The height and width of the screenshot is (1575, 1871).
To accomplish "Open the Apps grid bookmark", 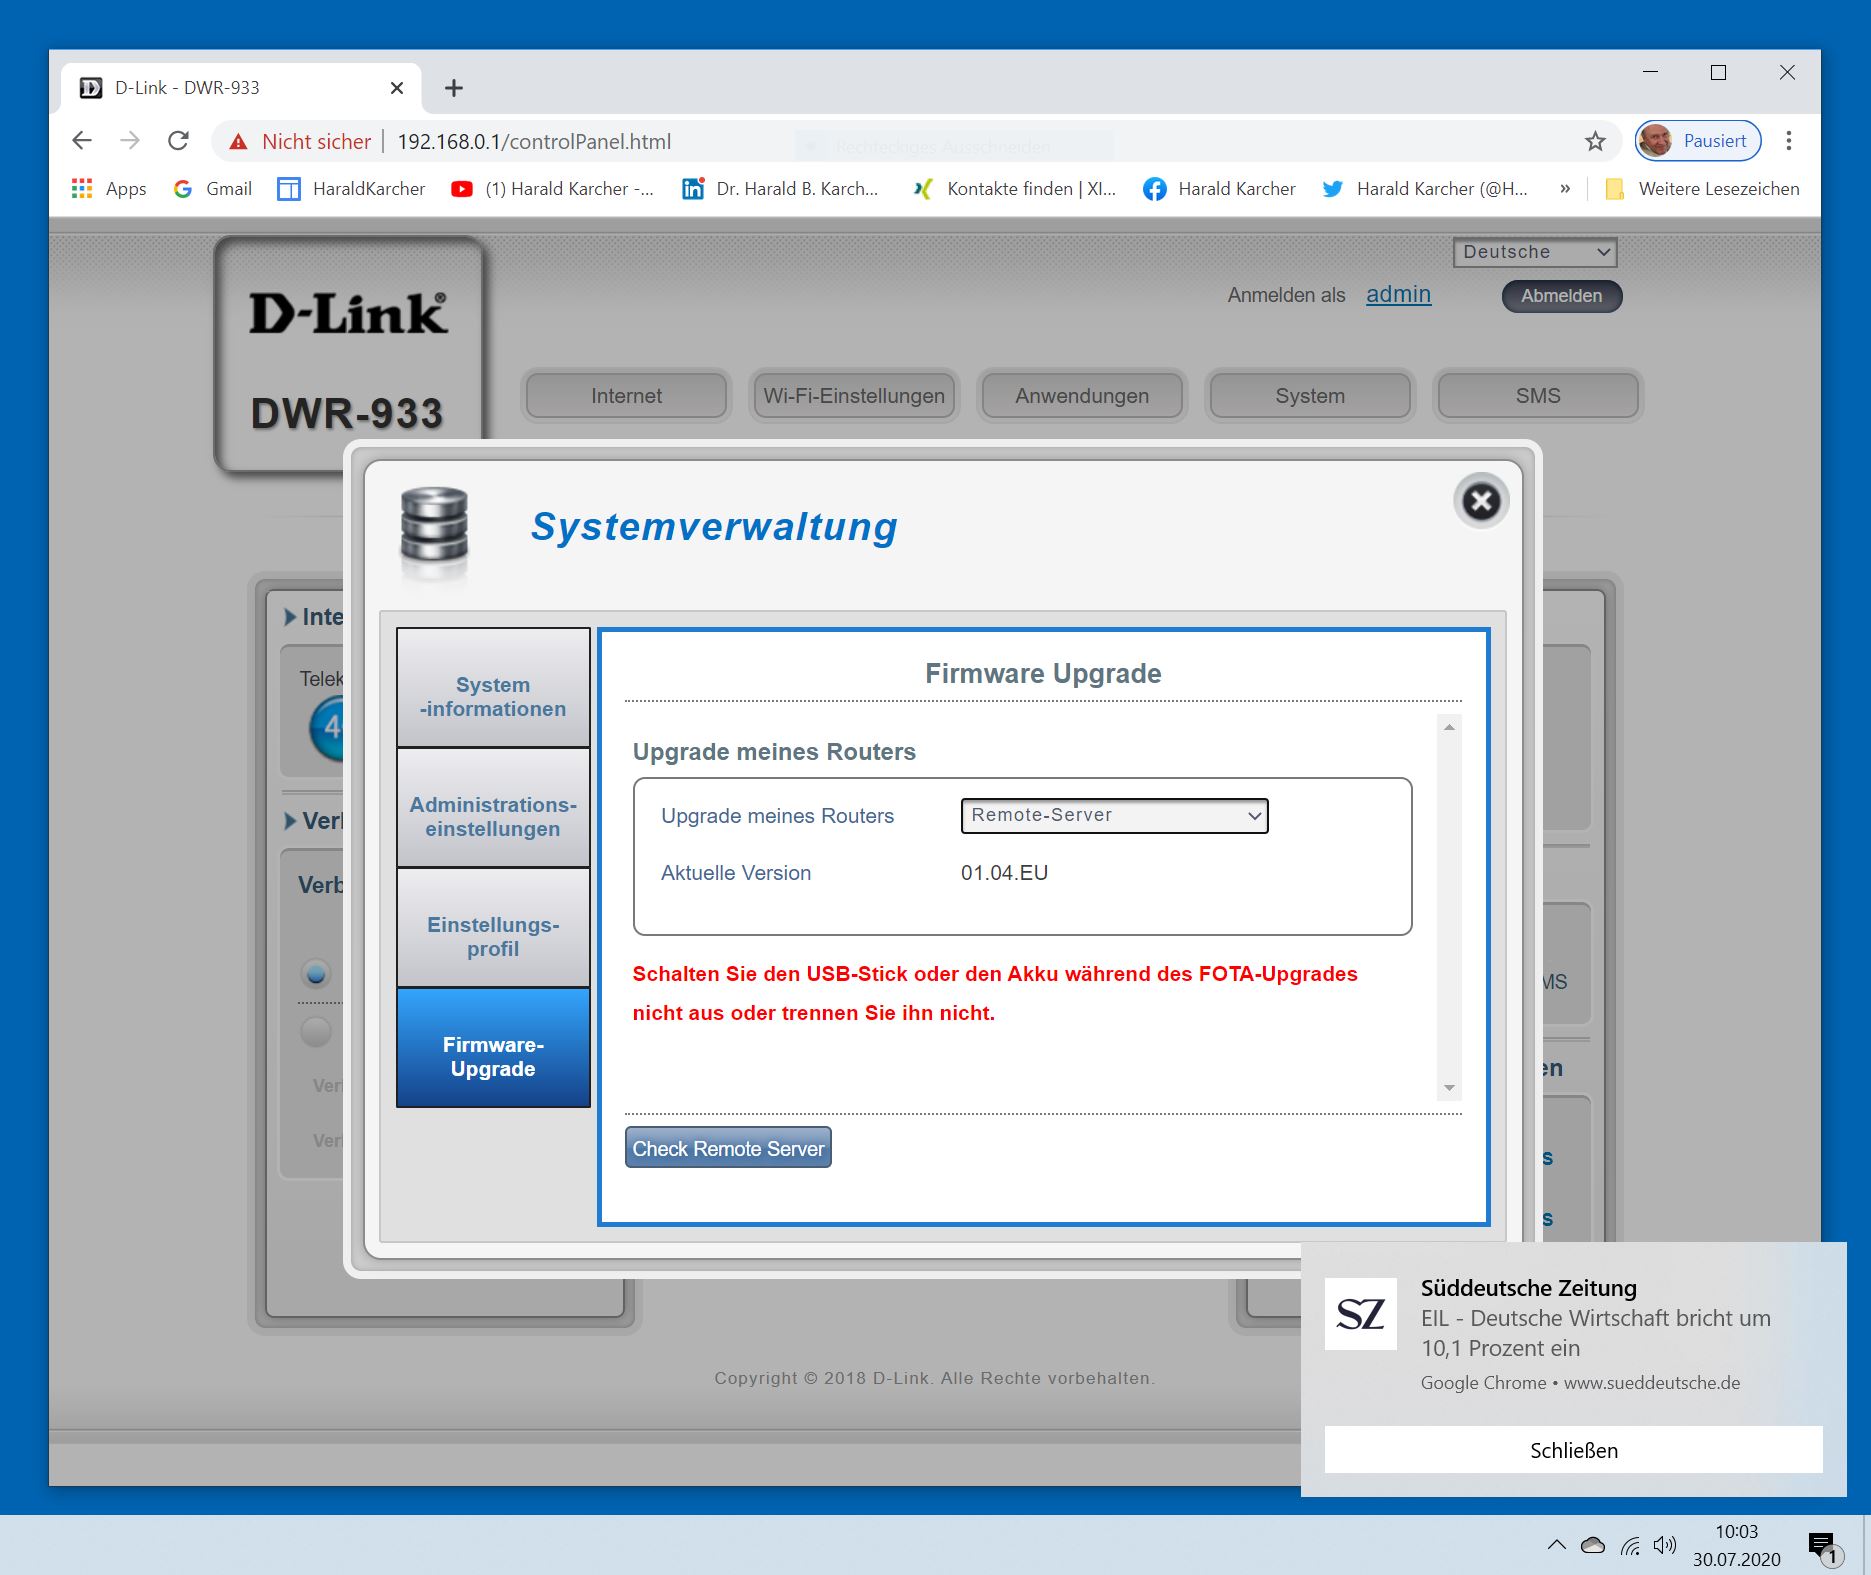I will [108, 189].
